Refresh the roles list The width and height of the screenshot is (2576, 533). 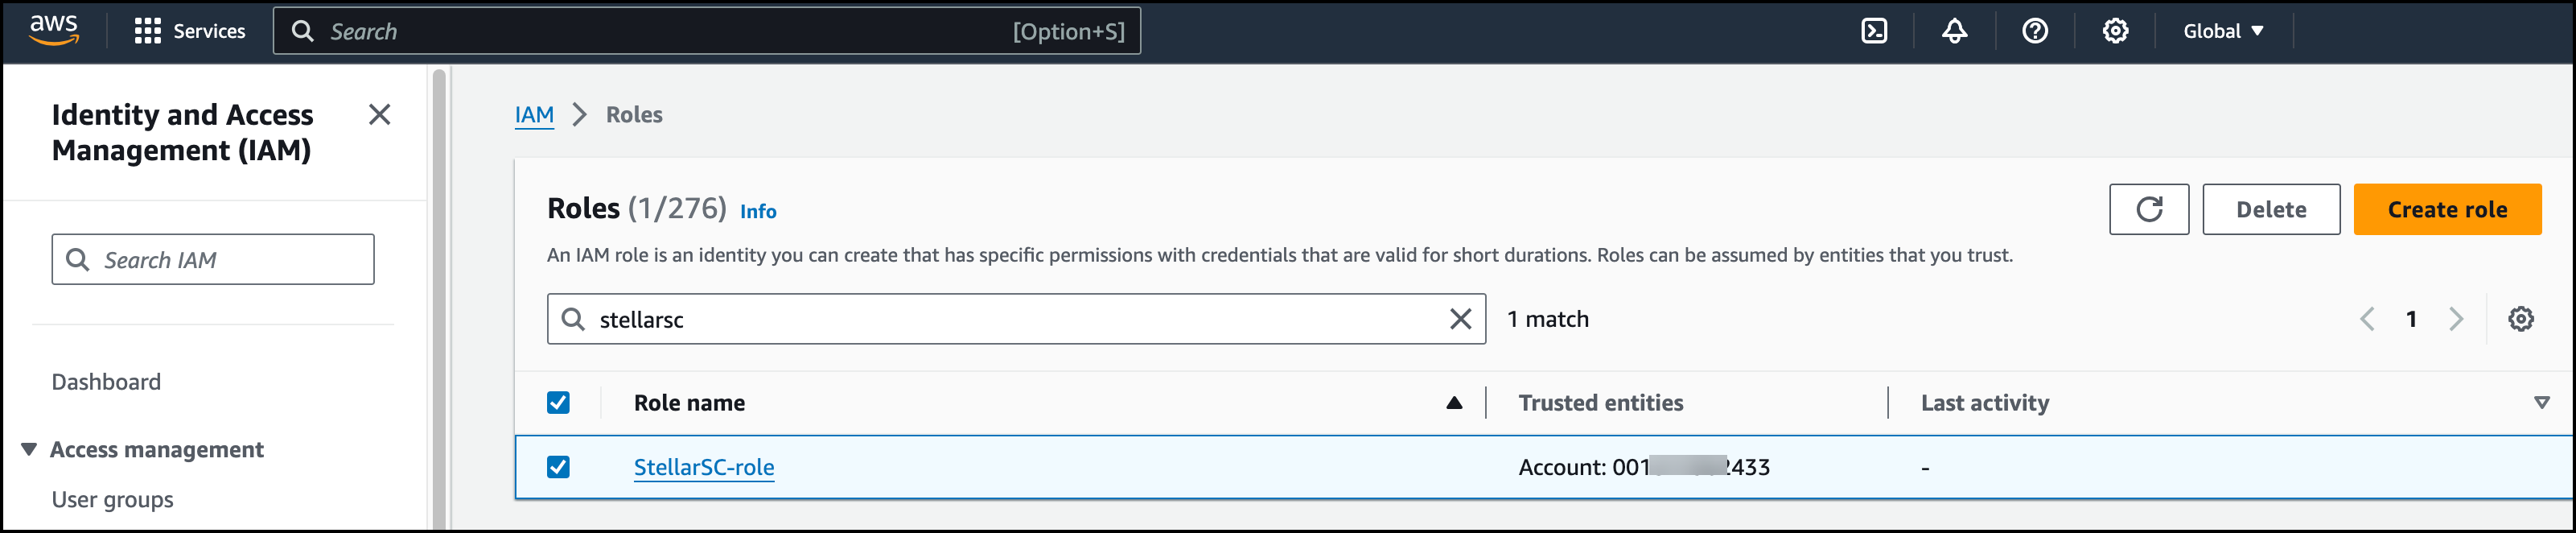tap(2148, 209)
